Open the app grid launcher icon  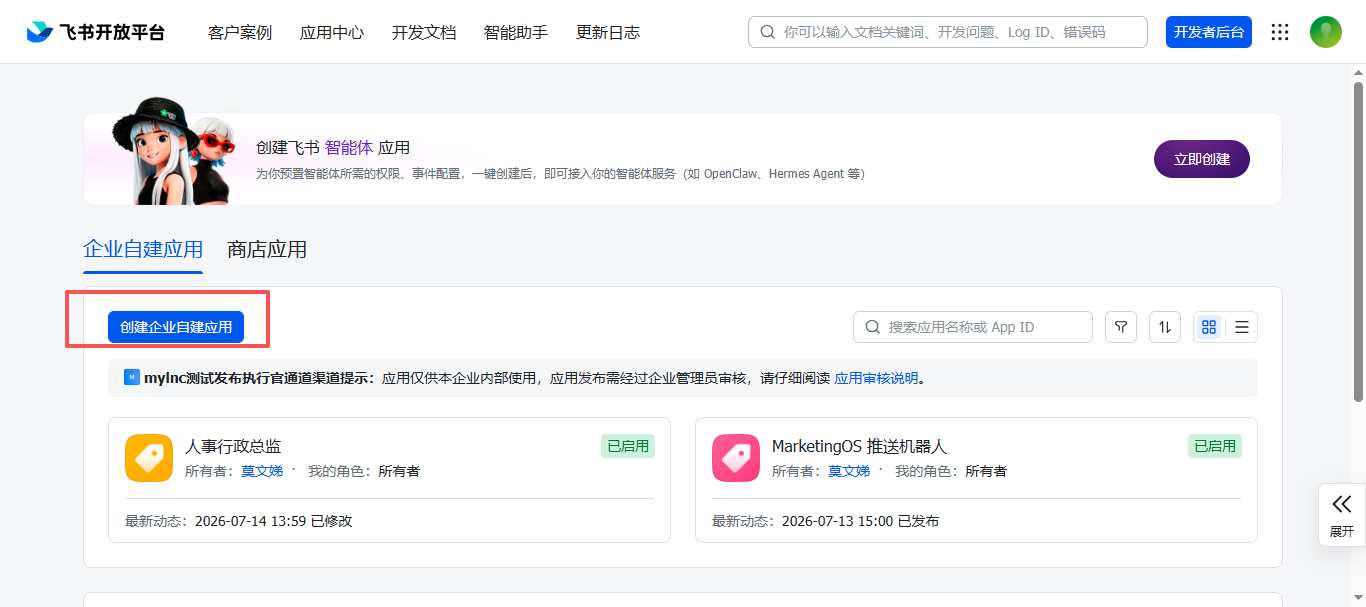coord(1280,32)
